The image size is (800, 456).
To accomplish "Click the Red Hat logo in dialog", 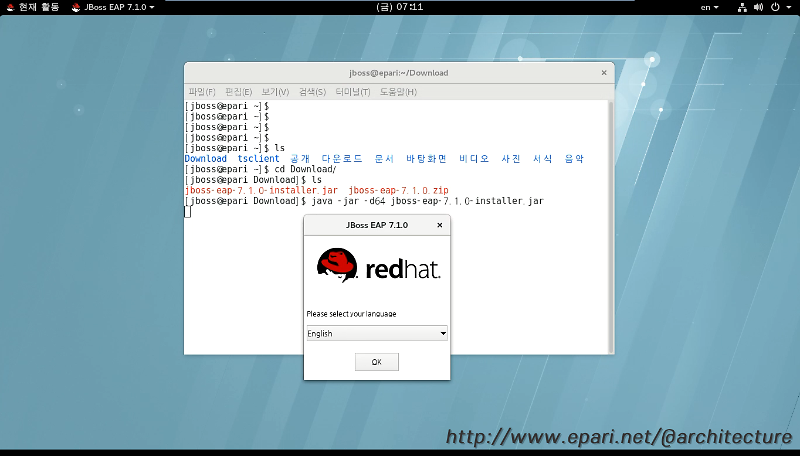I will click(x=378, y=265).
